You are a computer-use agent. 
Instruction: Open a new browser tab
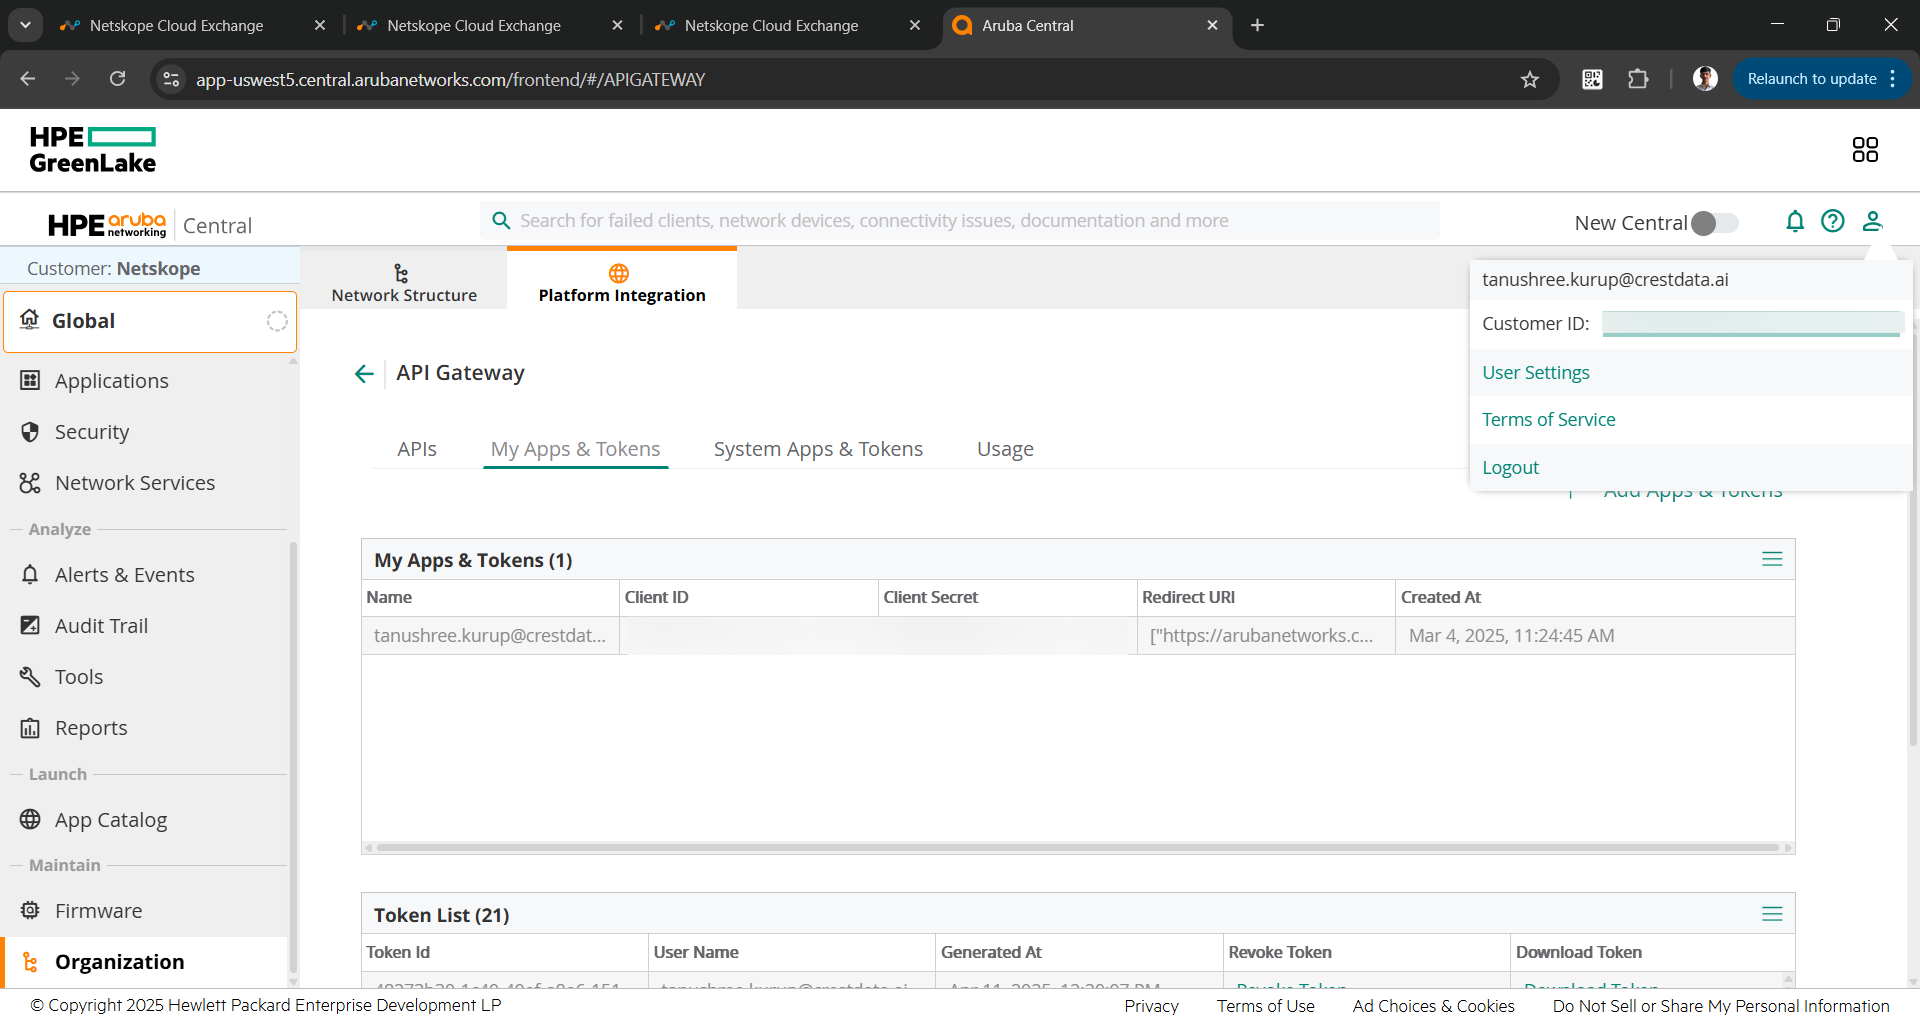click(x=1257, y=25)
